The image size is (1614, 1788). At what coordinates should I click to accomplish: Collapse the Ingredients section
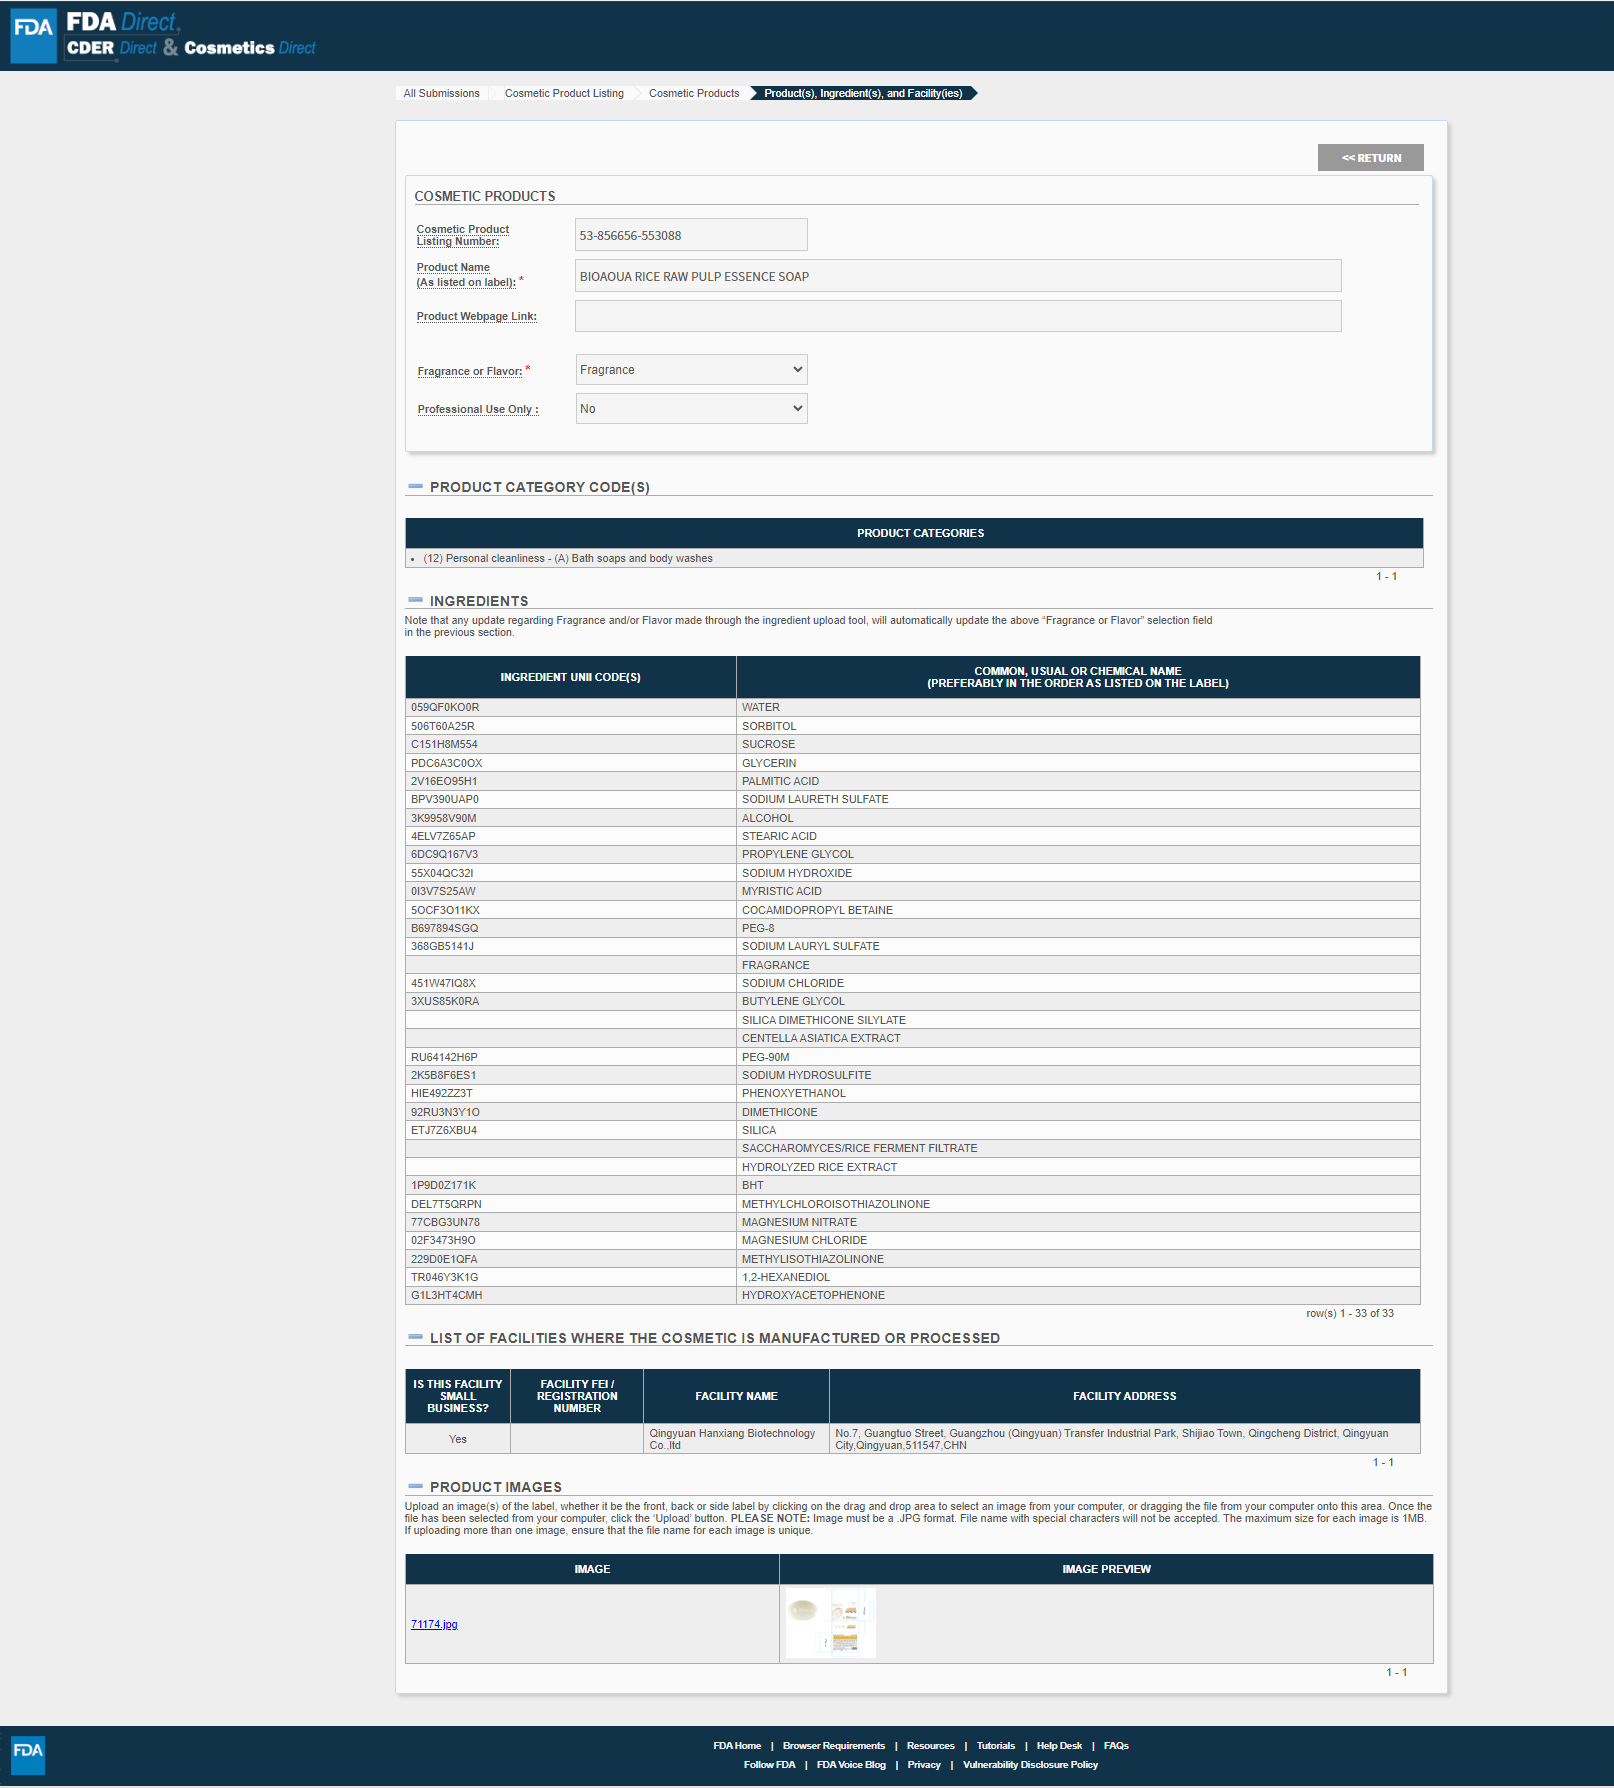click(x=415, y=601)
